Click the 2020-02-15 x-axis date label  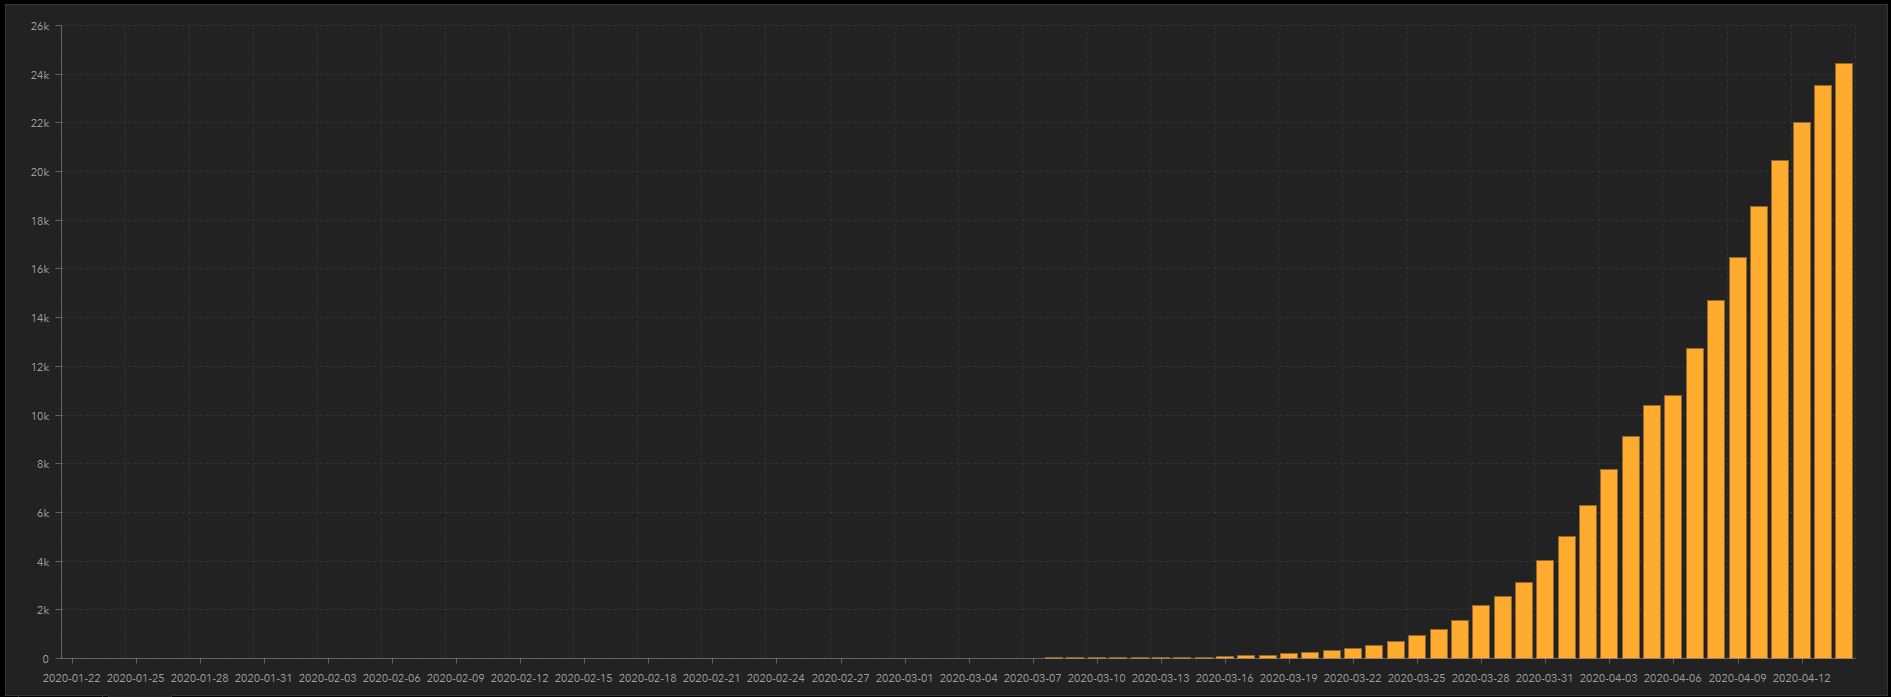pyautogui.click(x=584, y=677)
